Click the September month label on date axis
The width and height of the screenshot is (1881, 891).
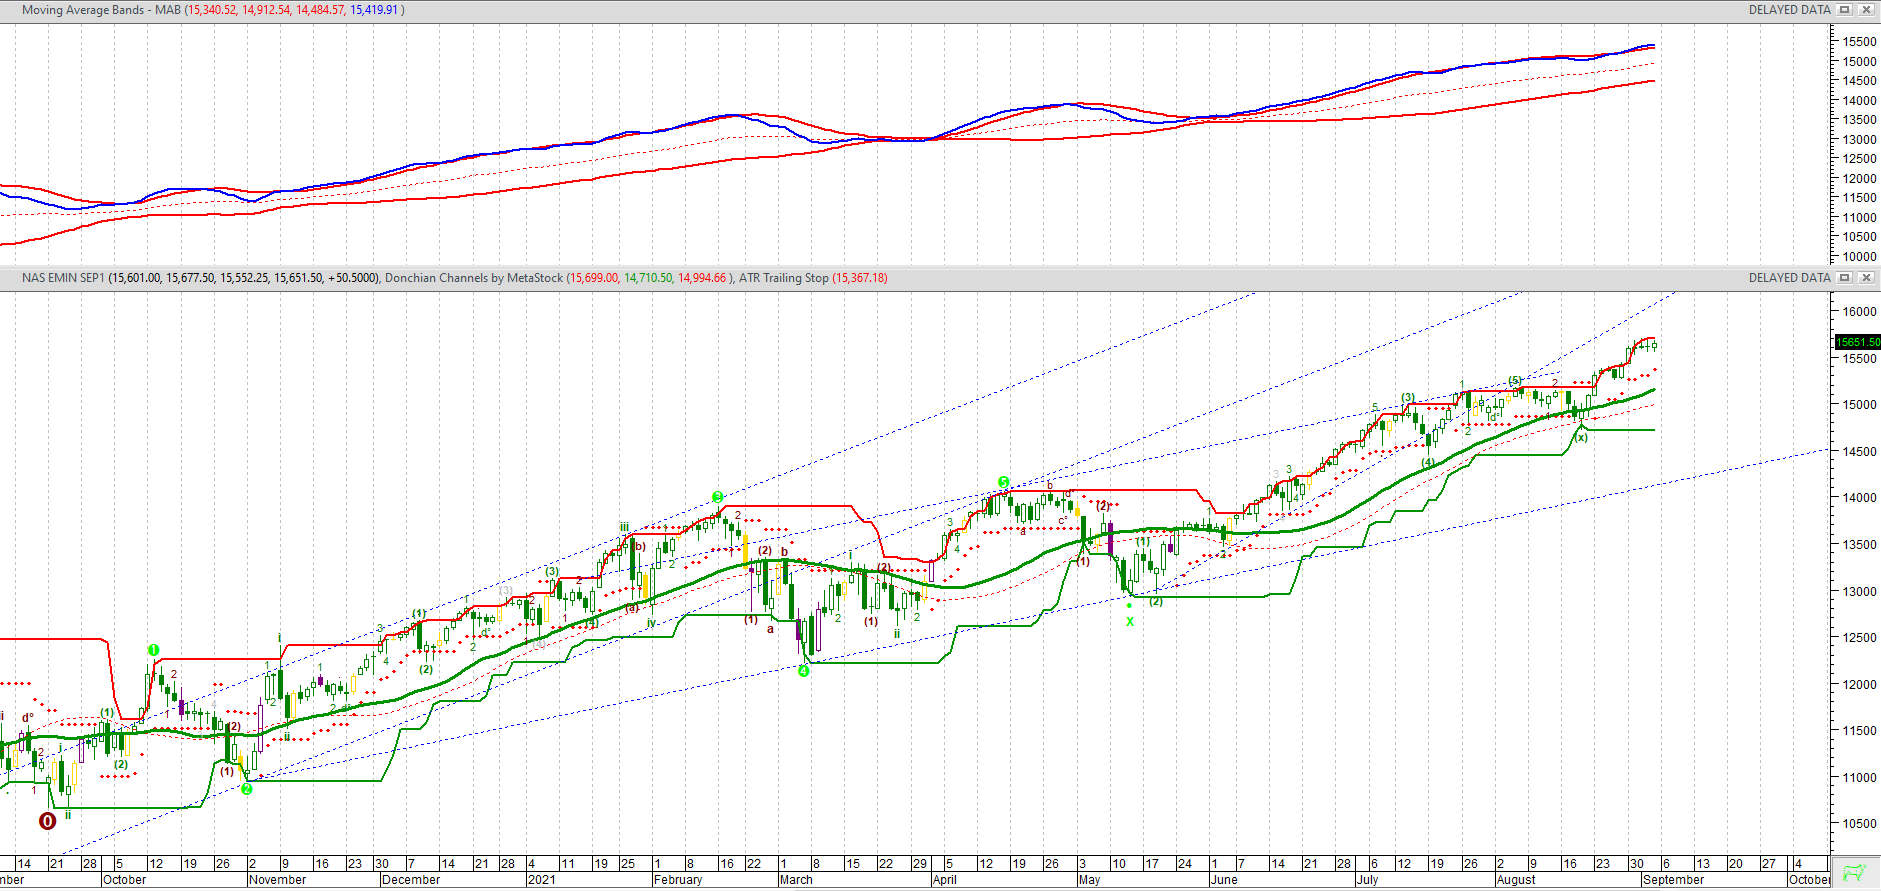(1673, 880)
